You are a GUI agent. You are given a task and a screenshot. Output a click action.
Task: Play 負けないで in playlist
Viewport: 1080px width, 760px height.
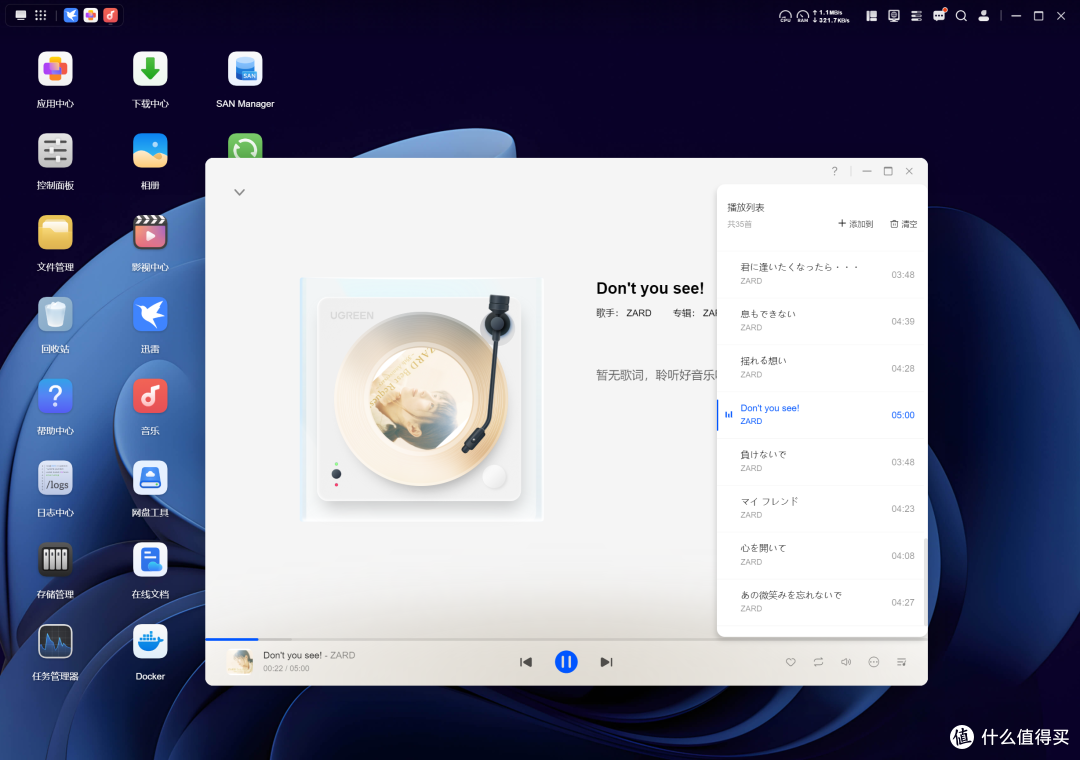pyautogui.click(x=822, y=462)
